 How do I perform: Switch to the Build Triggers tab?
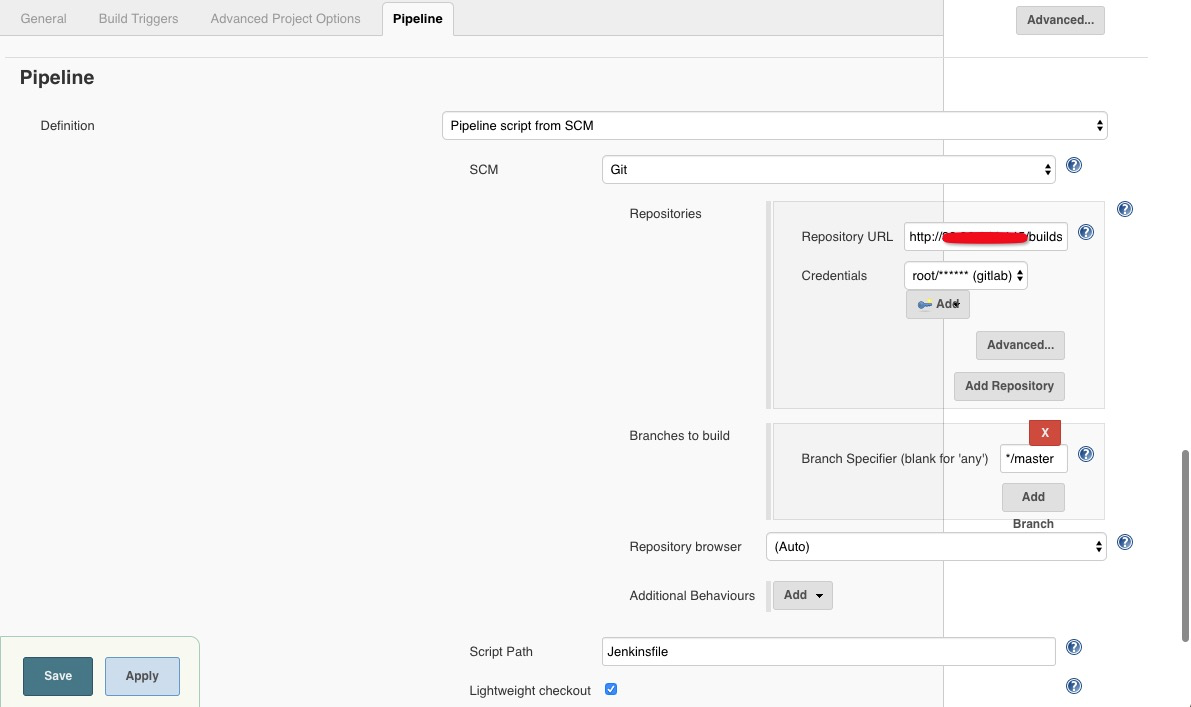[x=138, y=19]
